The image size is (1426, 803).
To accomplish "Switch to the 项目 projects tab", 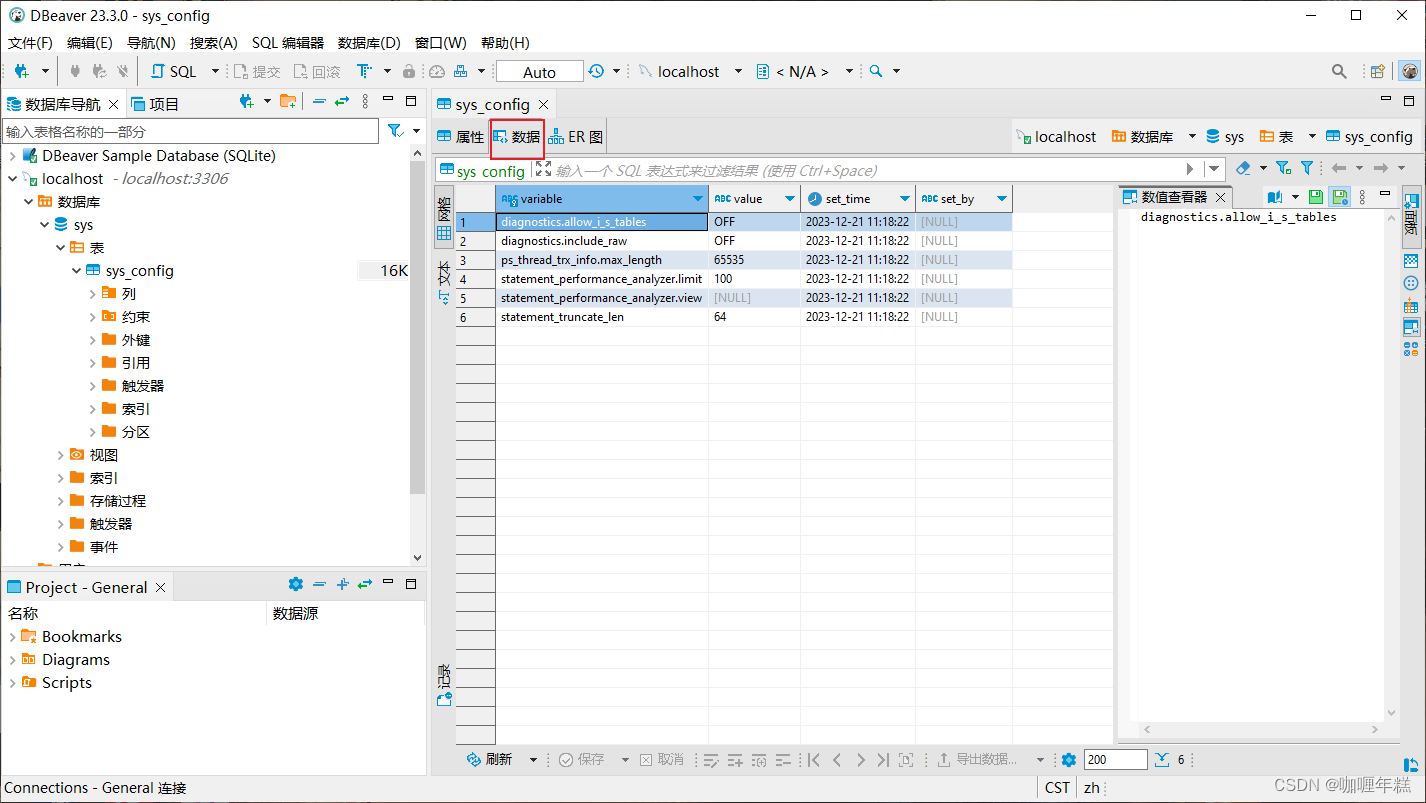I will [x=155, y=104].
